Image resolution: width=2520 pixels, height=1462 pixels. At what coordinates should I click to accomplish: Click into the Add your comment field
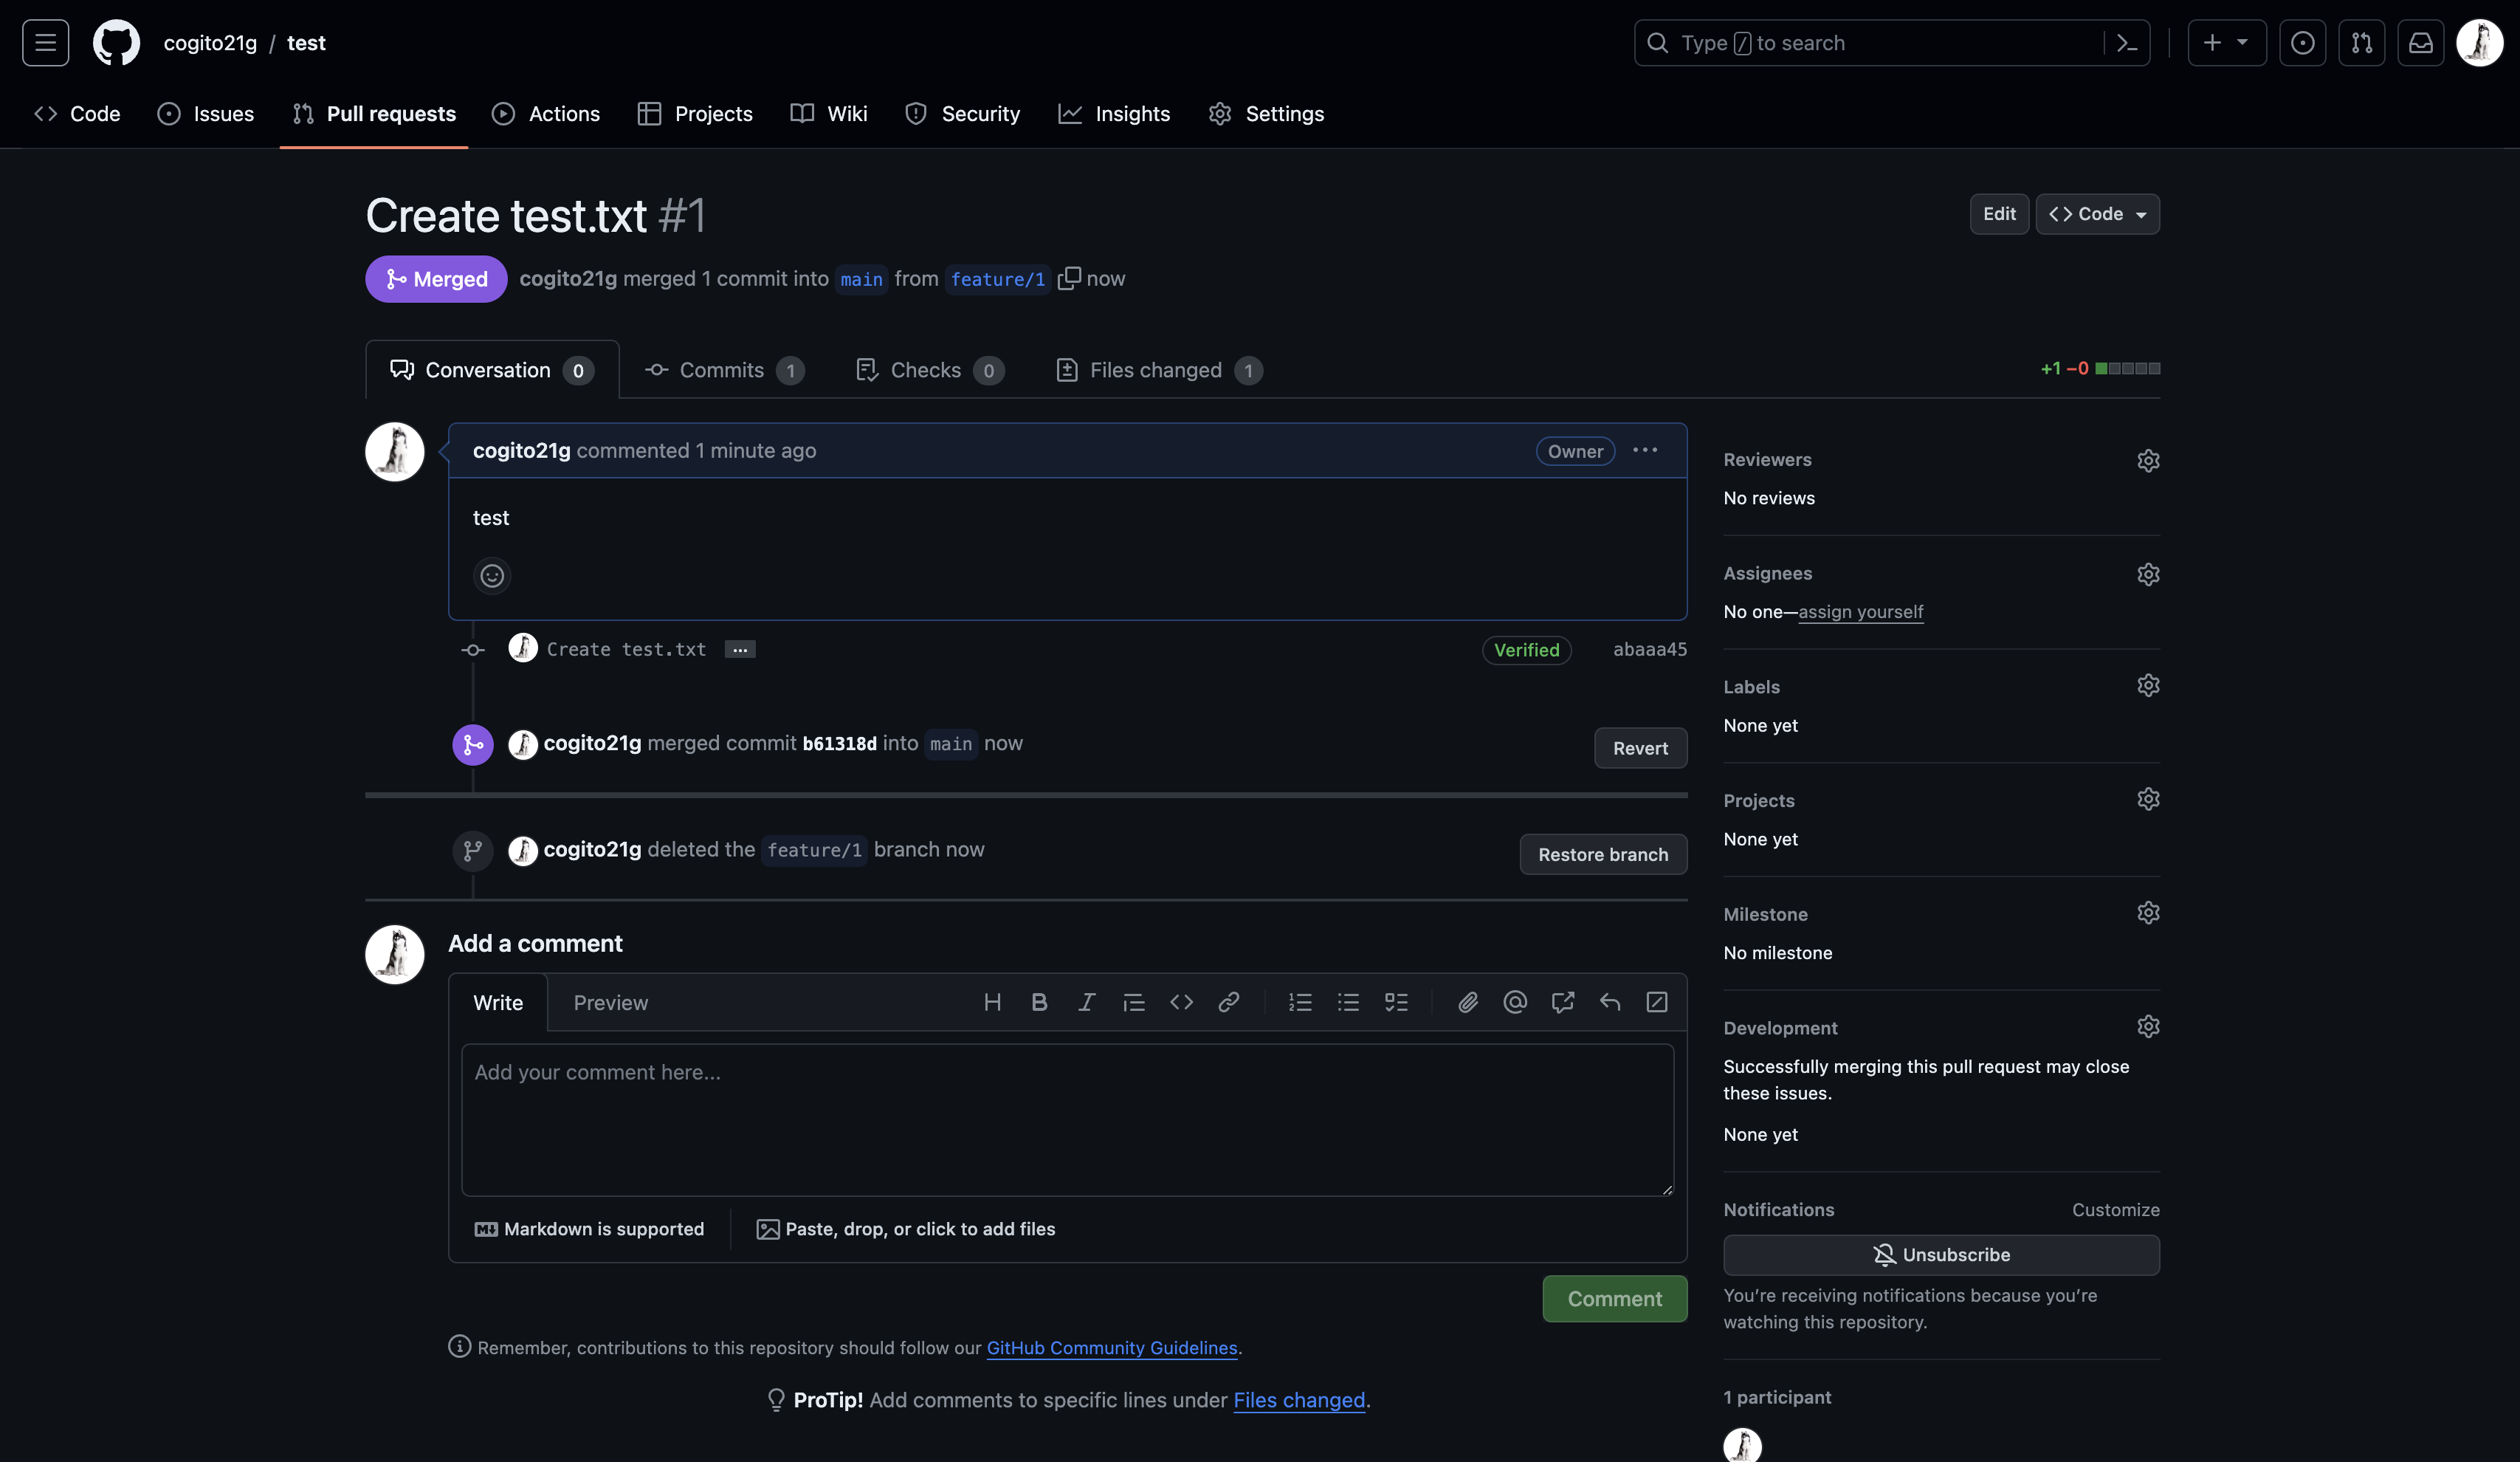pos(1067,1119)
